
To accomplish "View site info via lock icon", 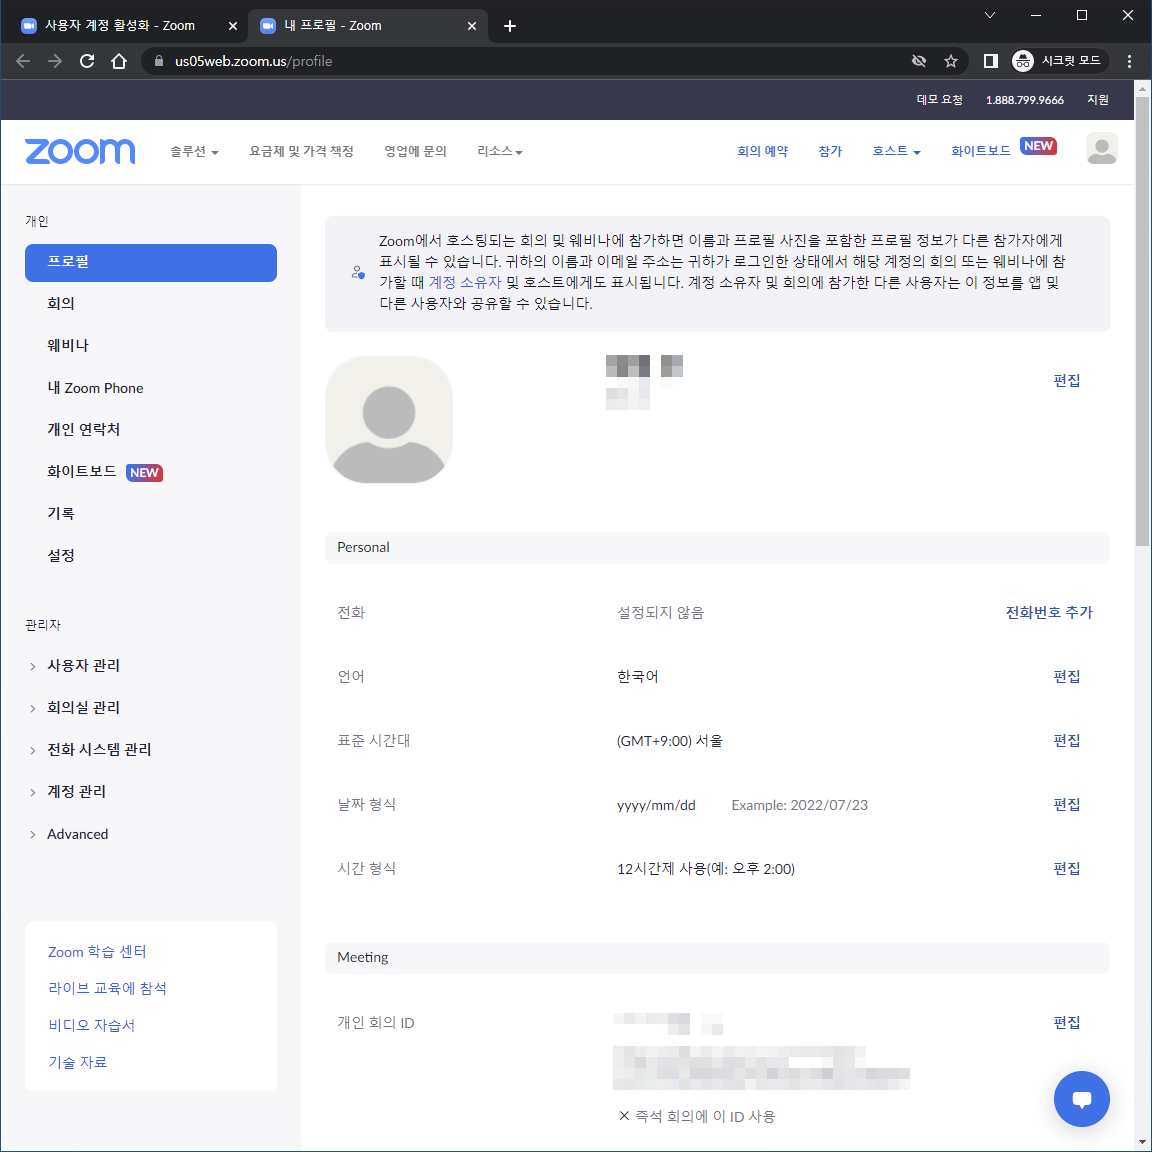I will pos(159,61).
